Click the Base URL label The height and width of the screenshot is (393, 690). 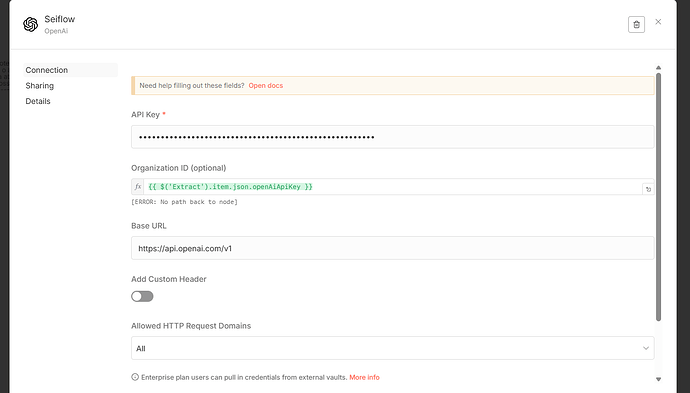click(149, 226)
